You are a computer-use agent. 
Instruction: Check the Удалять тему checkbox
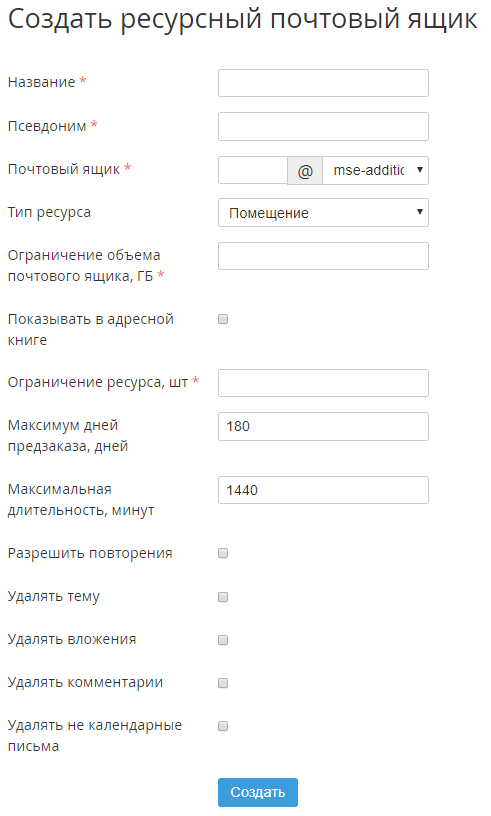[x=223, y=597]
